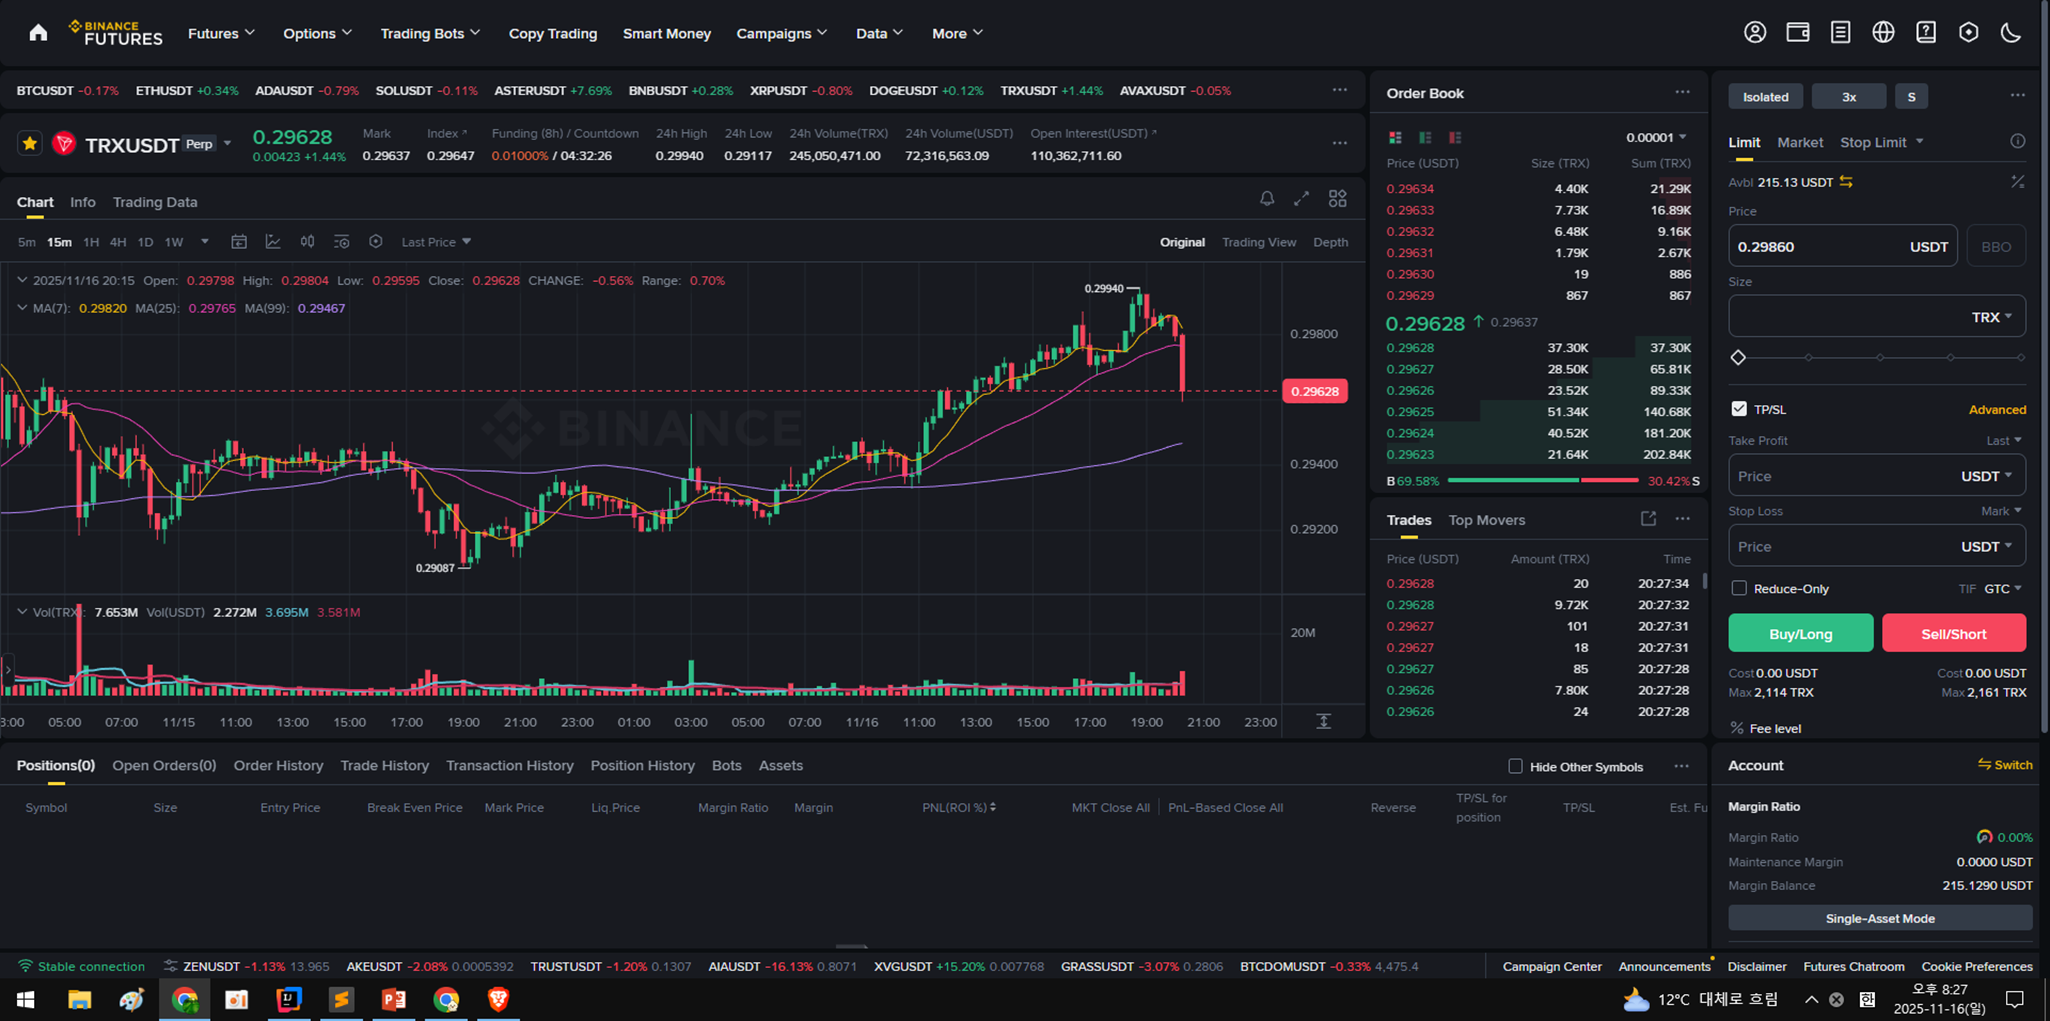The image size is (2050, 1021).
Task: Click the order size percentage slider handle
Action: coord(1738,357)
